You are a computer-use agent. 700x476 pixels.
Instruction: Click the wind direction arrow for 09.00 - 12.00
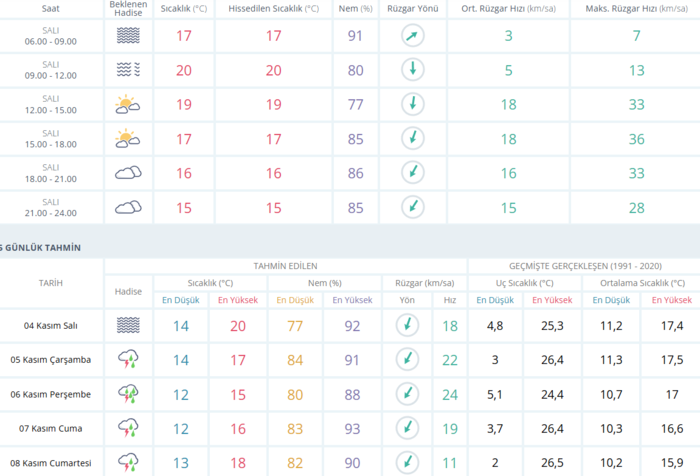pyautogui.click(x=412, y=70)
